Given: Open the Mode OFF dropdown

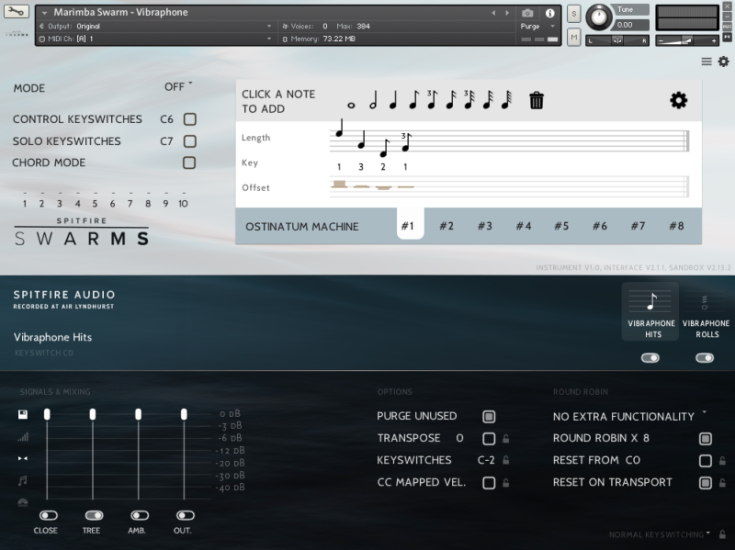Looking at the screenshot, I should click(x=178, y=87).
